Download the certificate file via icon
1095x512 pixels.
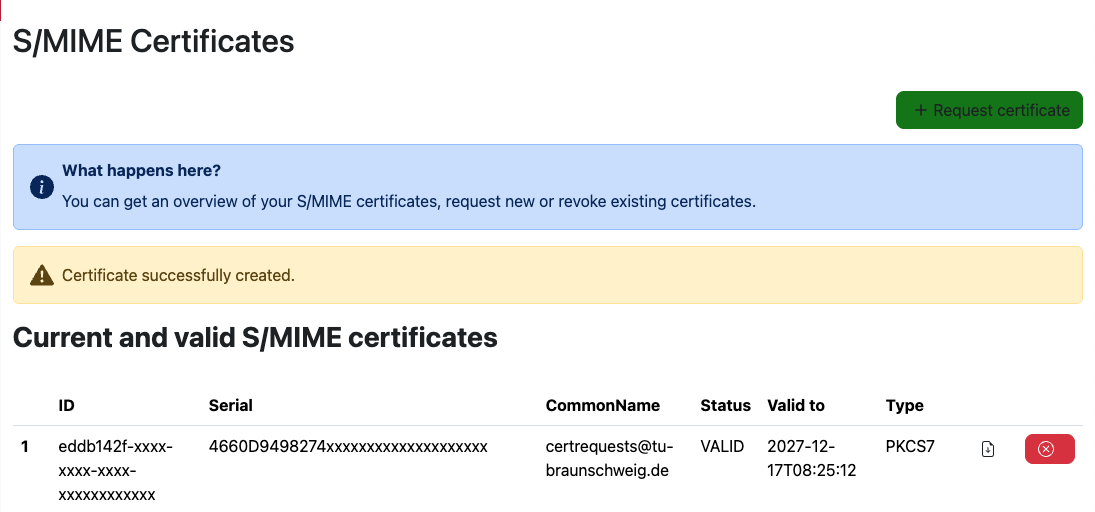click(x=988, y=449)
